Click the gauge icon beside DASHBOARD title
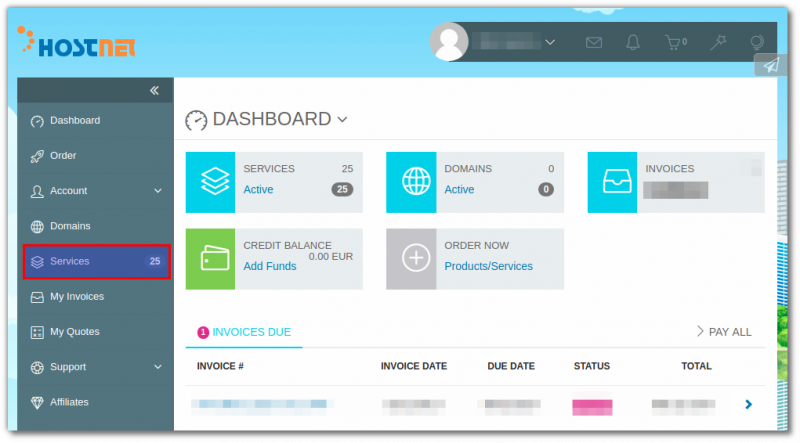 196,120
